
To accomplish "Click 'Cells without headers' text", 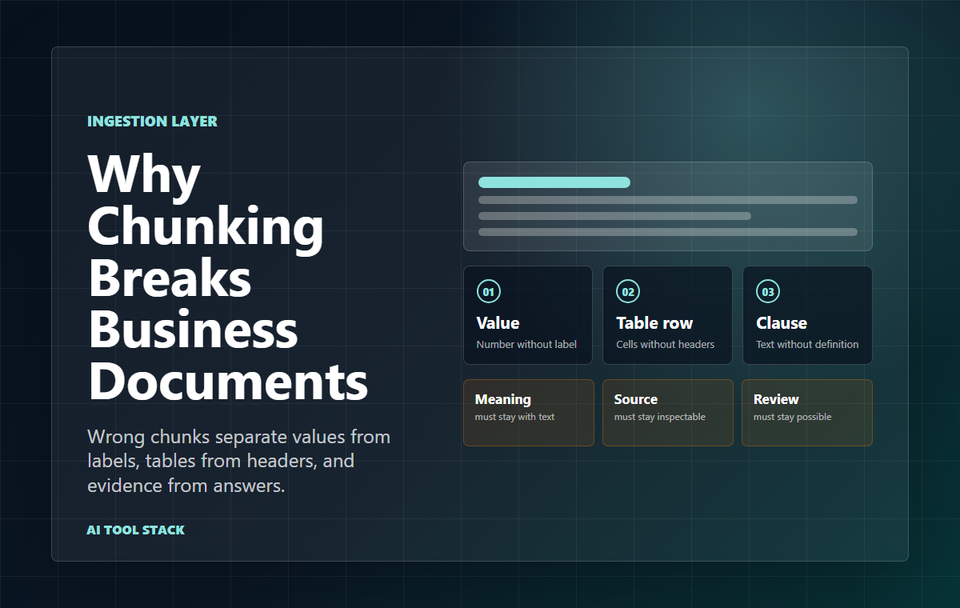I will 666,344.
